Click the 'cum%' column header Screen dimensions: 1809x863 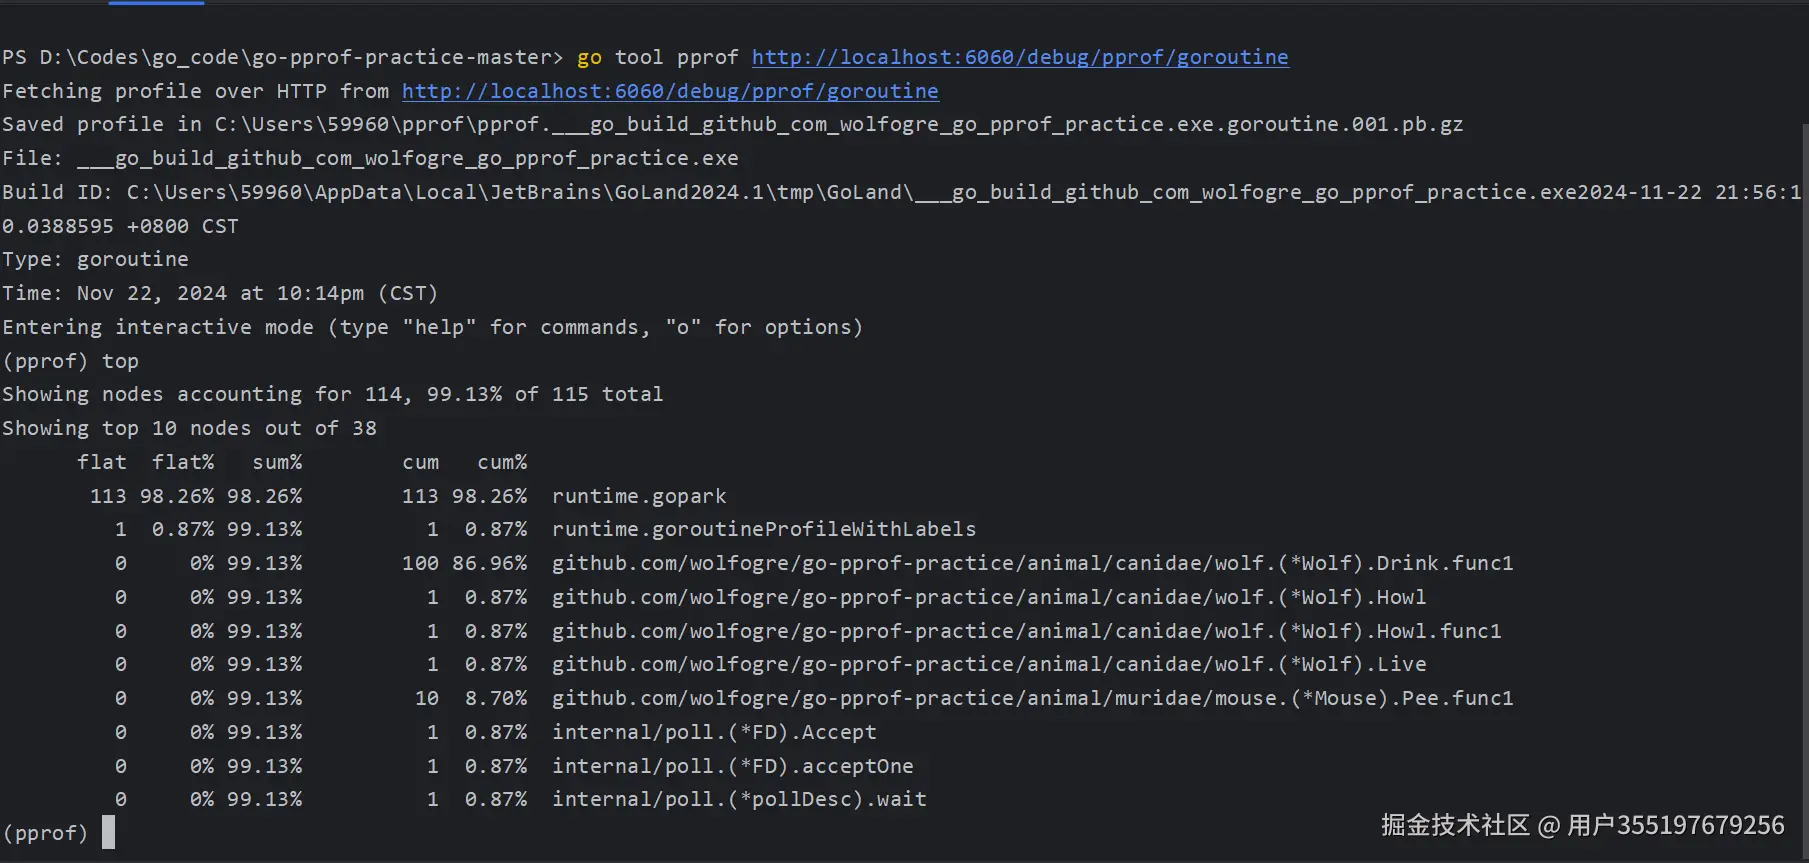click(502, 462)
